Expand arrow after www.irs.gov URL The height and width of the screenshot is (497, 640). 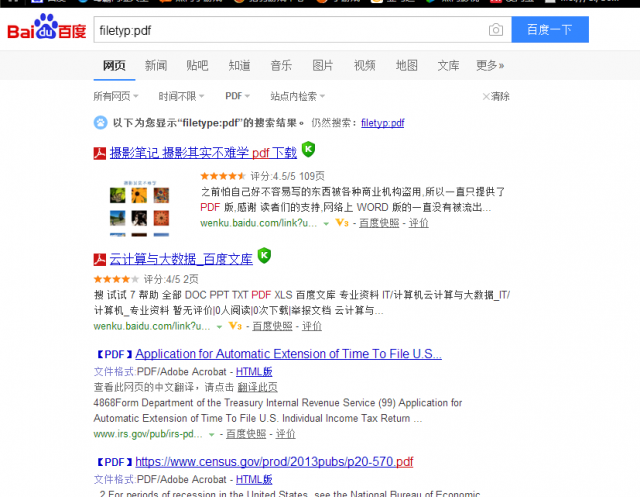point(211,435)
